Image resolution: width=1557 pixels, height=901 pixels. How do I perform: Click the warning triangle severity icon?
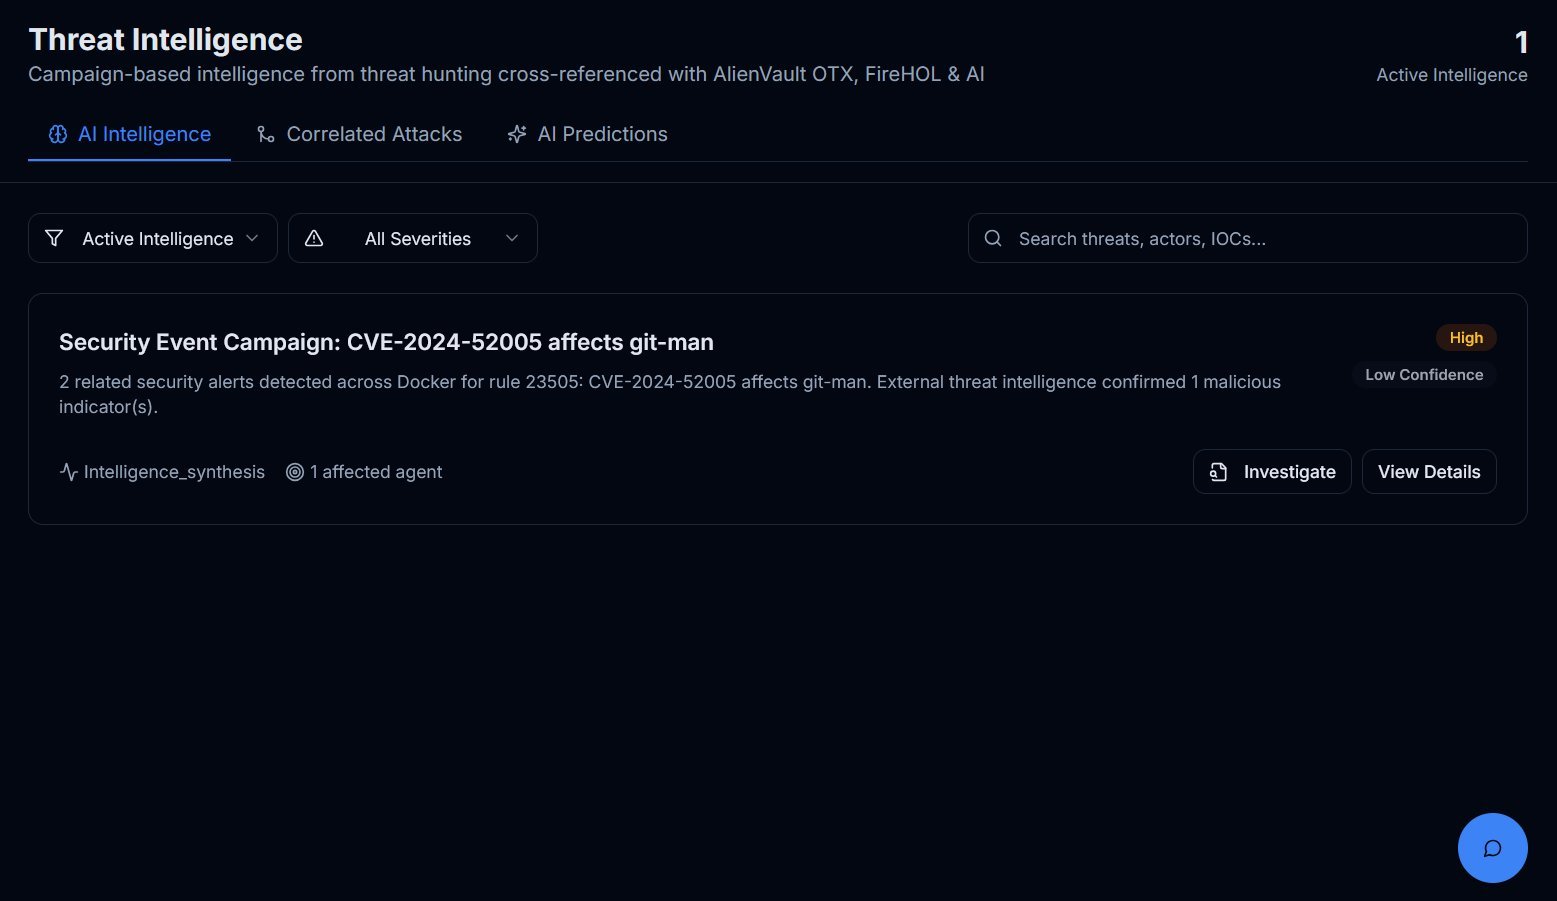pos(314,238)
